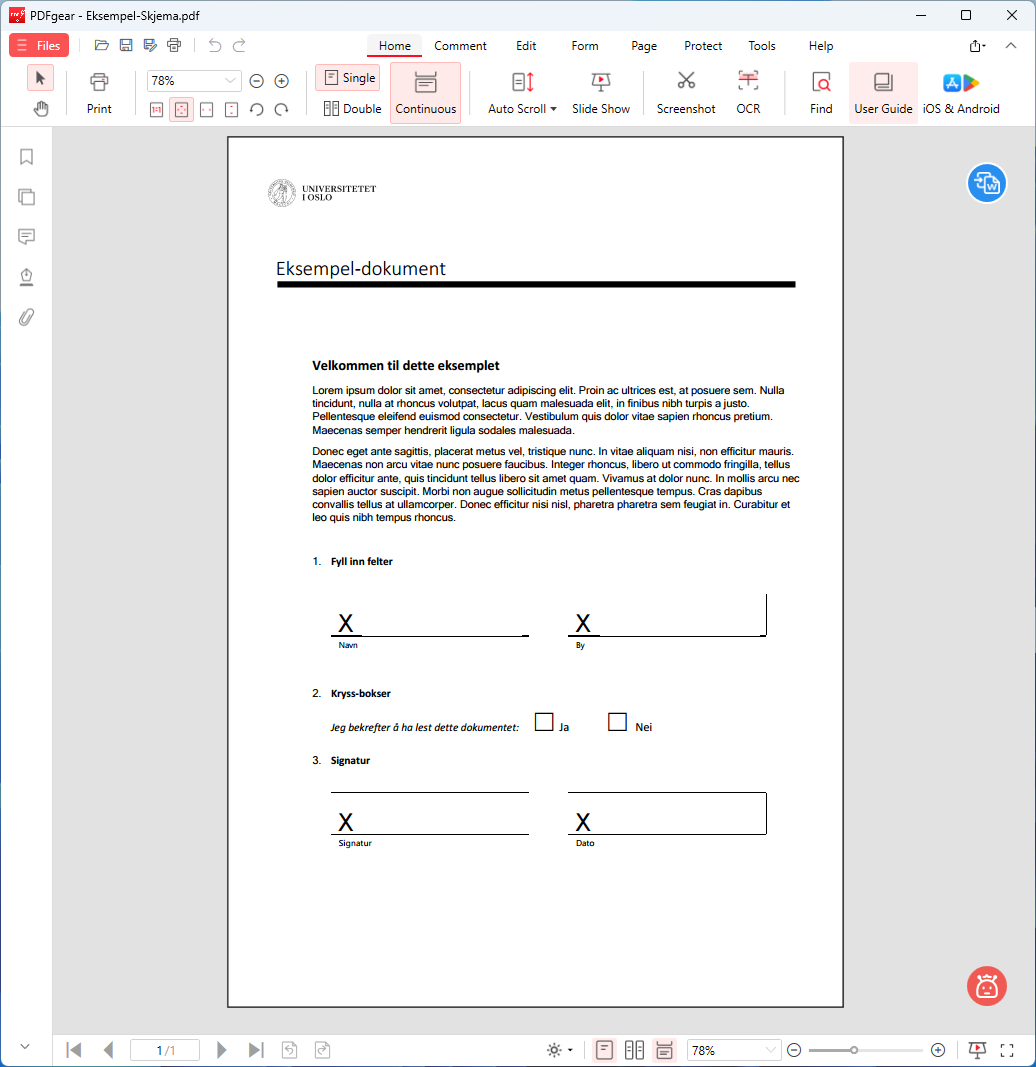Screen dimensions: 1036x1067
Task: Check the Nei checkbox
Action: click(617, 722)
